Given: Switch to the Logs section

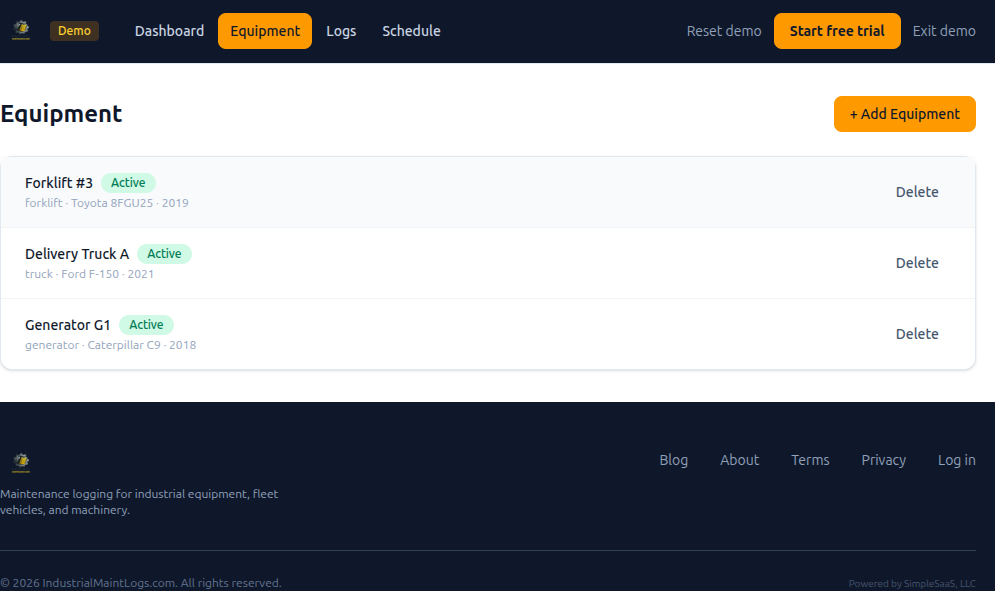Looking at the screenshot, I should tap(341, 31).
